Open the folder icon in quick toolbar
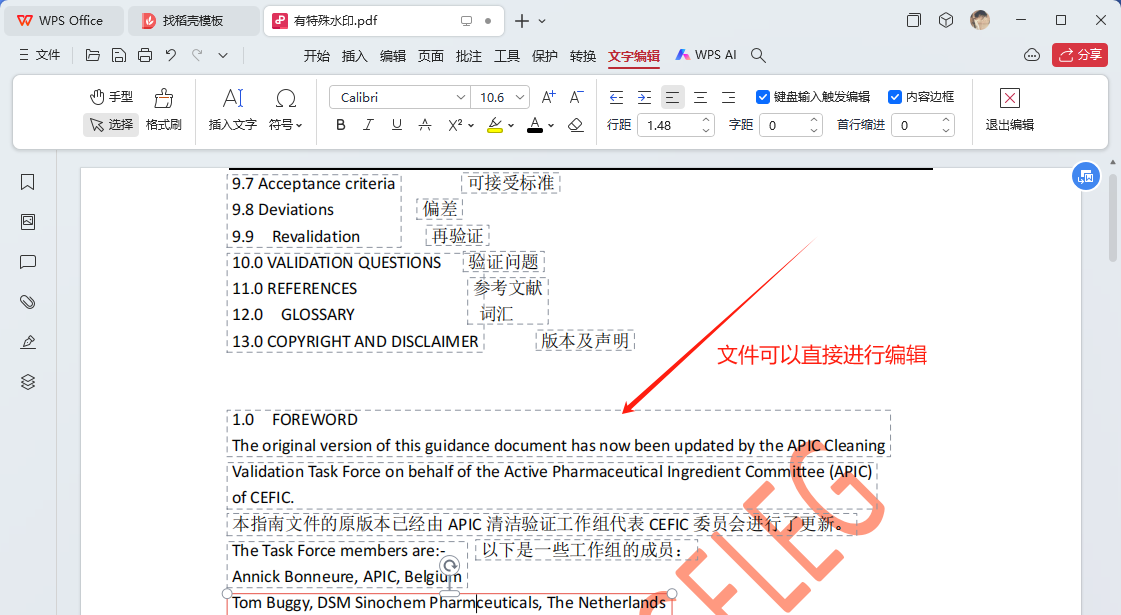1121x615 pixels. pyautogui.click(x=92, y=55)
